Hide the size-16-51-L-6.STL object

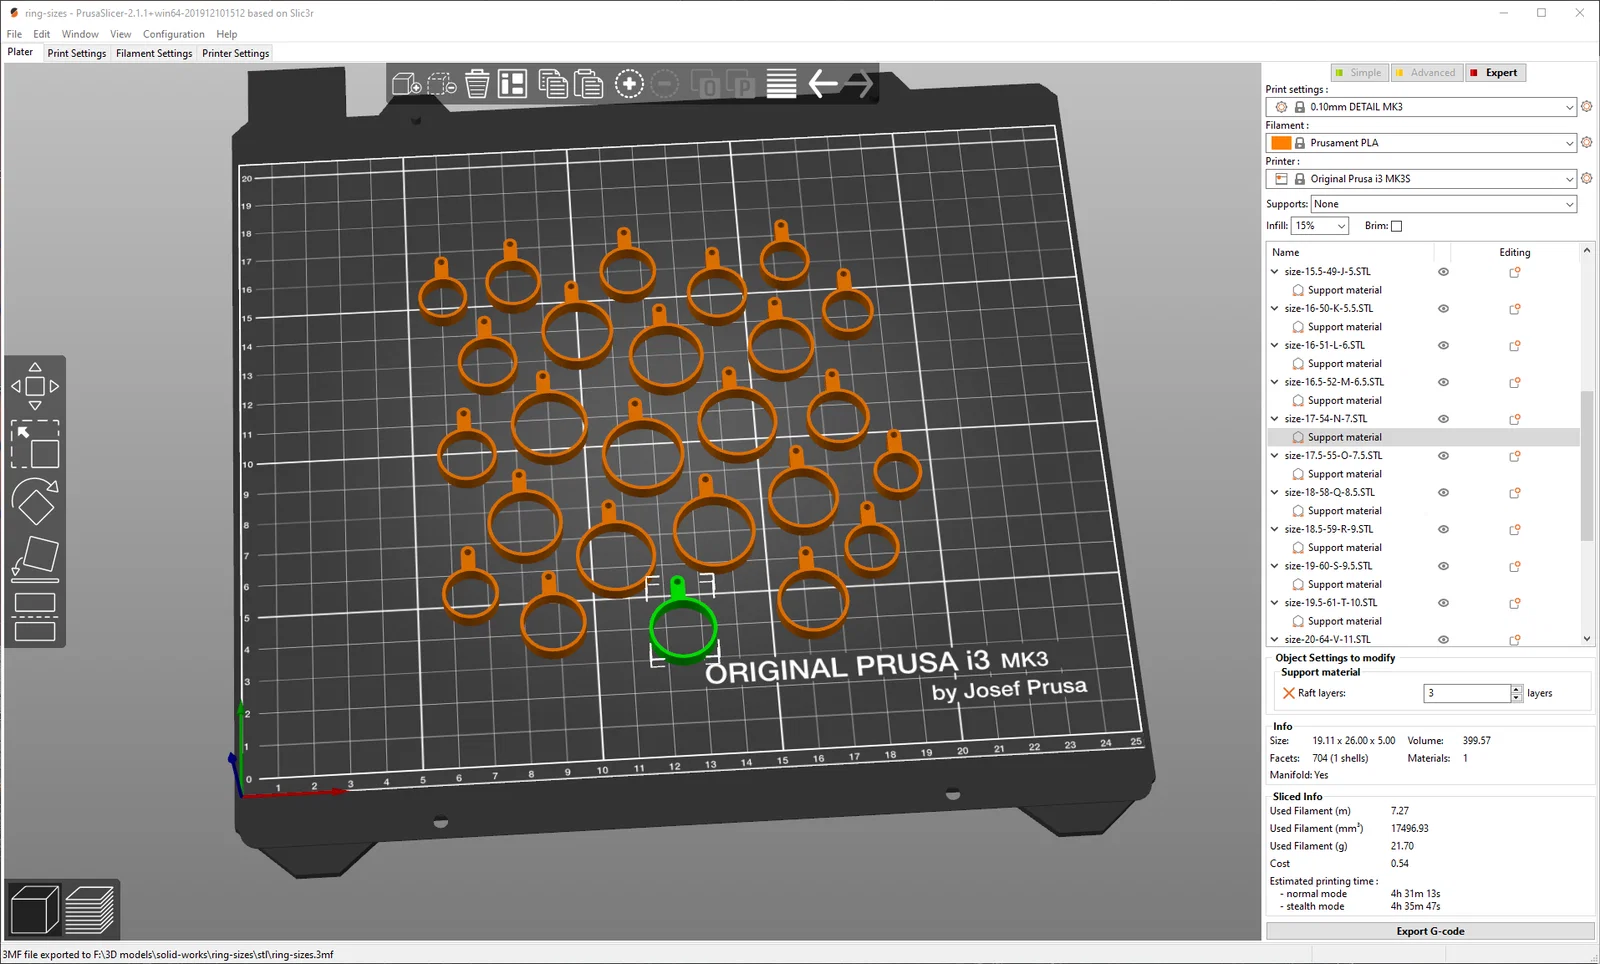[1443, 345]
